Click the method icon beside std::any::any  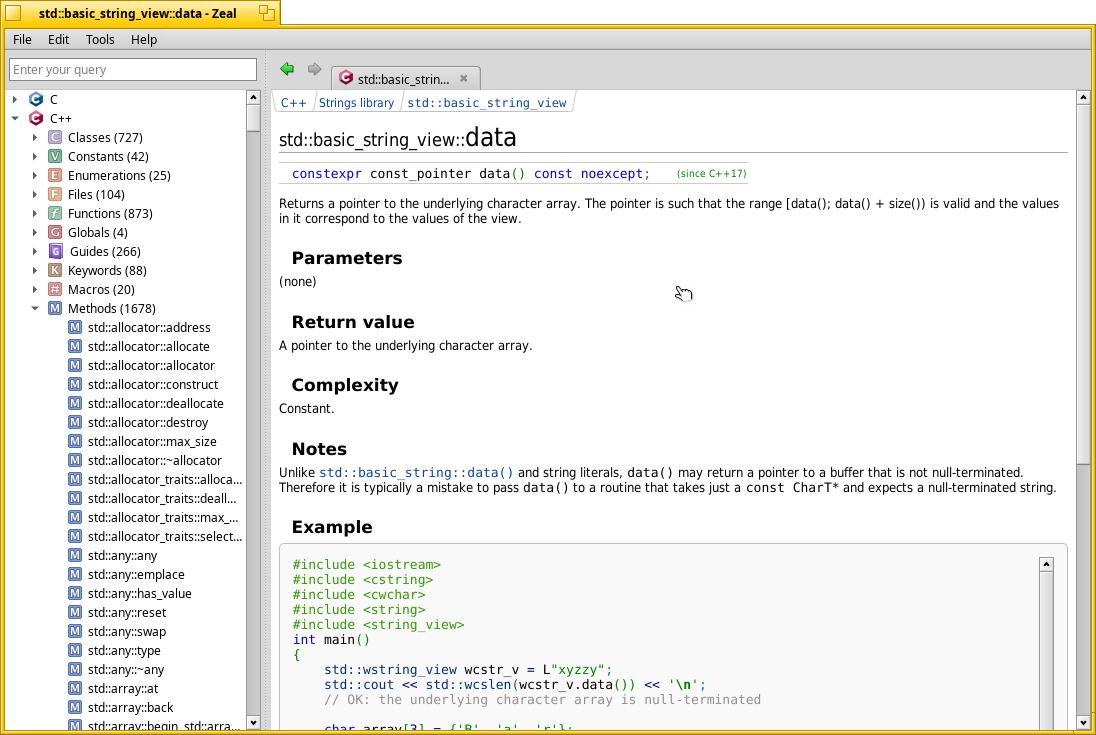[75, 555]
